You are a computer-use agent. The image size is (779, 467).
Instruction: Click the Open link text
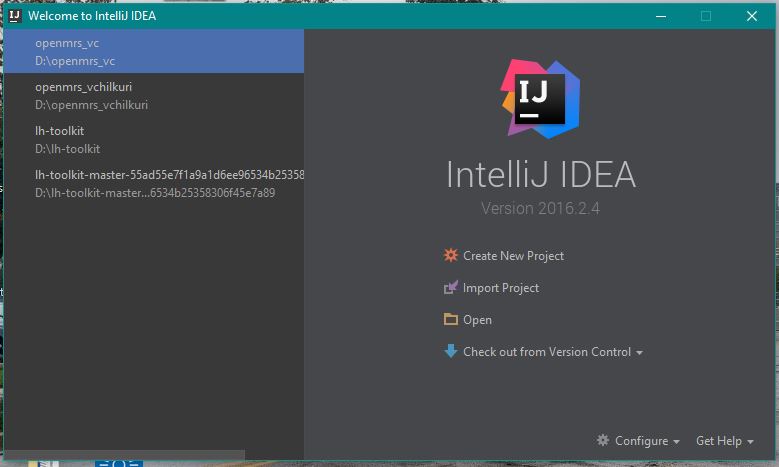tap(477, 320)
